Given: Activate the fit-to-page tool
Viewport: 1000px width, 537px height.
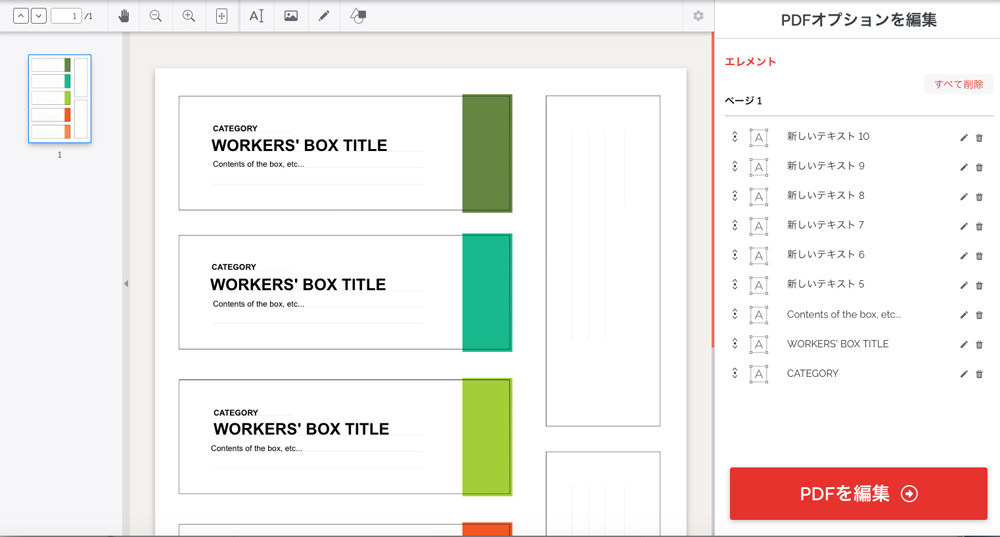Looking at the screenshot, I should point(222,16).
